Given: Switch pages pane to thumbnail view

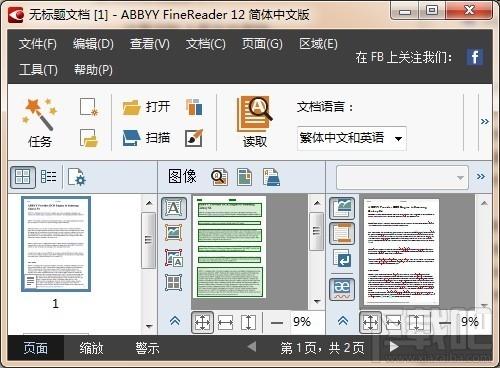Looking at the screenshot, I should 23,177.
